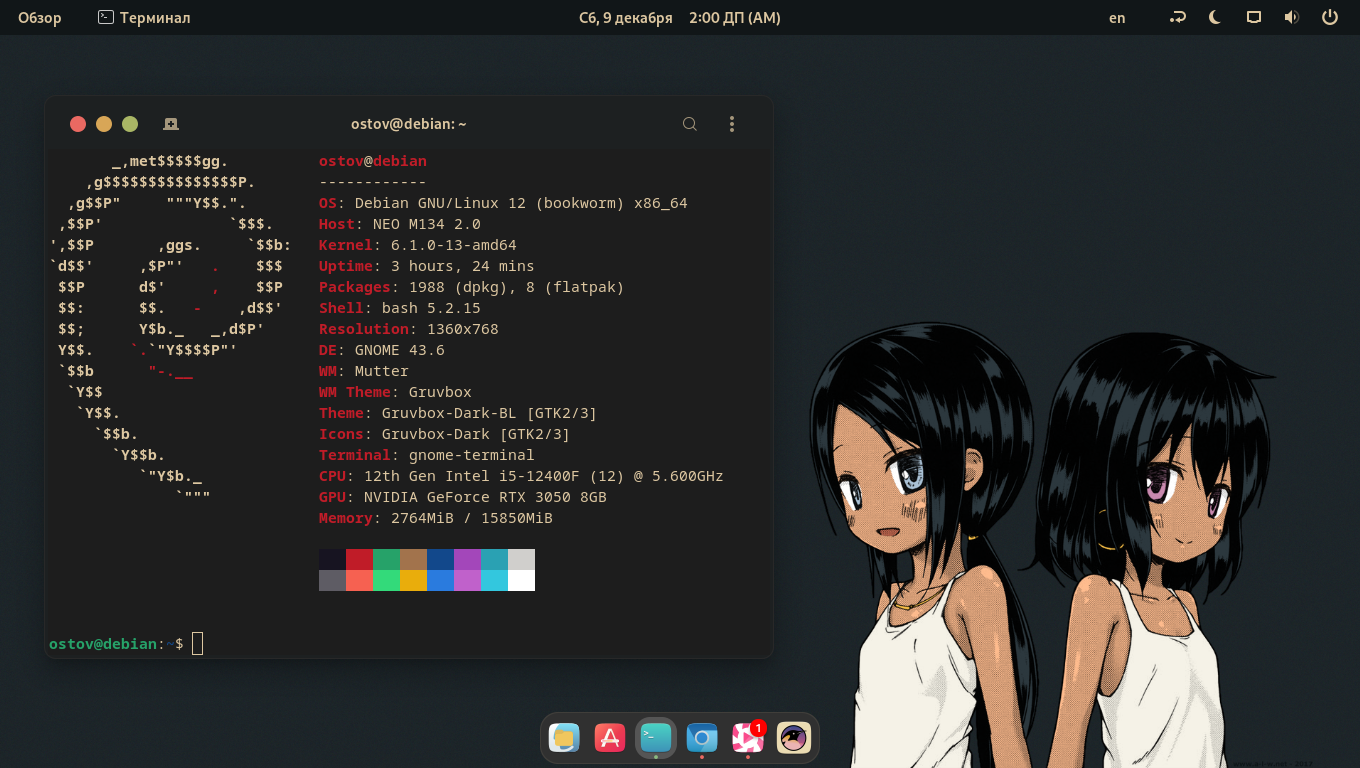Click the cyan swatch in the bottom color row
The height and width of the screenshot is (768, 1360).
(x=494, y=580)
